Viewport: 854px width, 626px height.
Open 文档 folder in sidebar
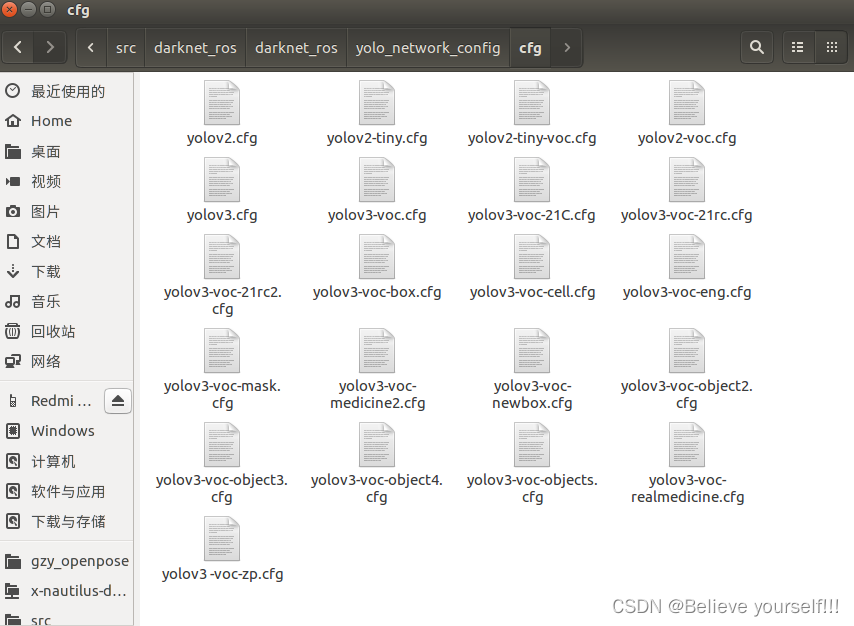tap(66, 241)
